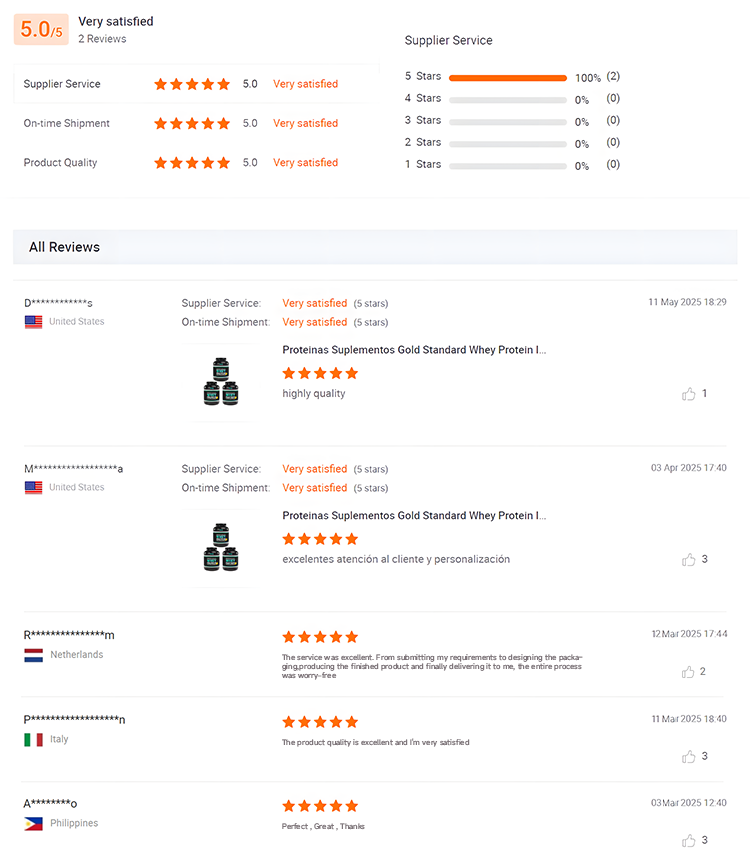Click the Philippines flag icon
This screenshot has width=750, height=866.
click(x=33, y=824)
